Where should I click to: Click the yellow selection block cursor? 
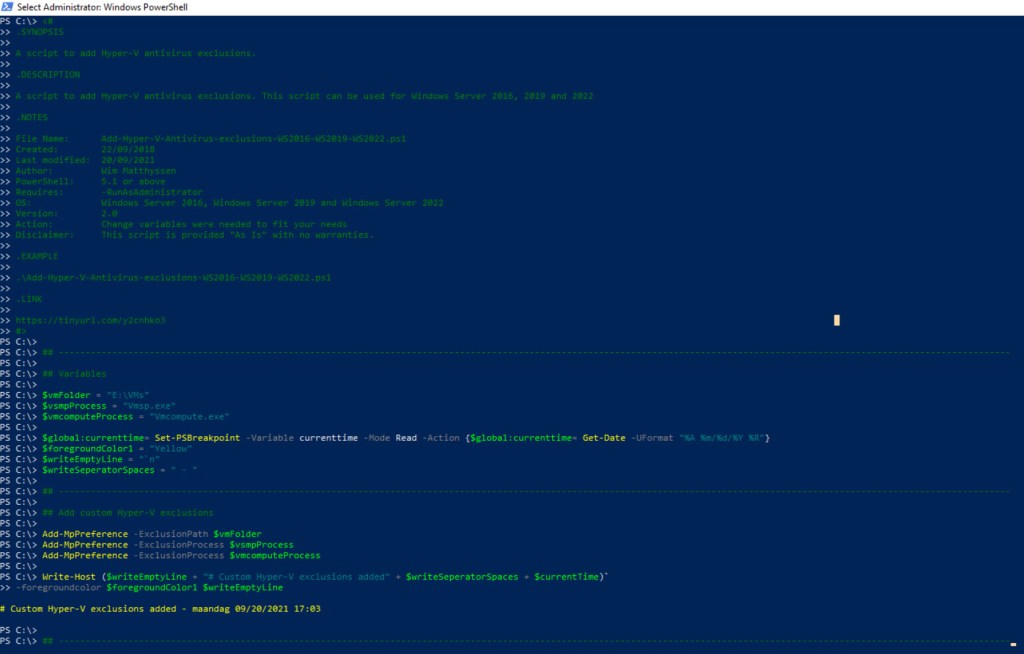click(836, 320)
